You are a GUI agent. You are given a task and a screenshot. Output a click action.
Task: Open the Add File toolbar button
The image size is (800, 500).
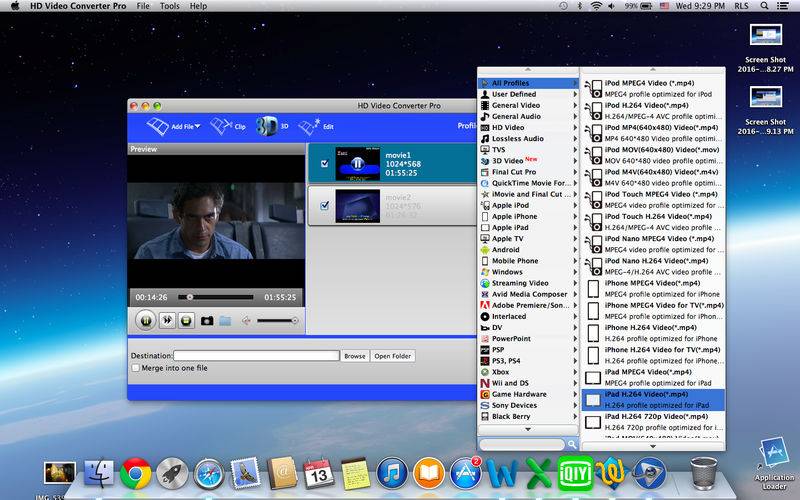(173, 126)
